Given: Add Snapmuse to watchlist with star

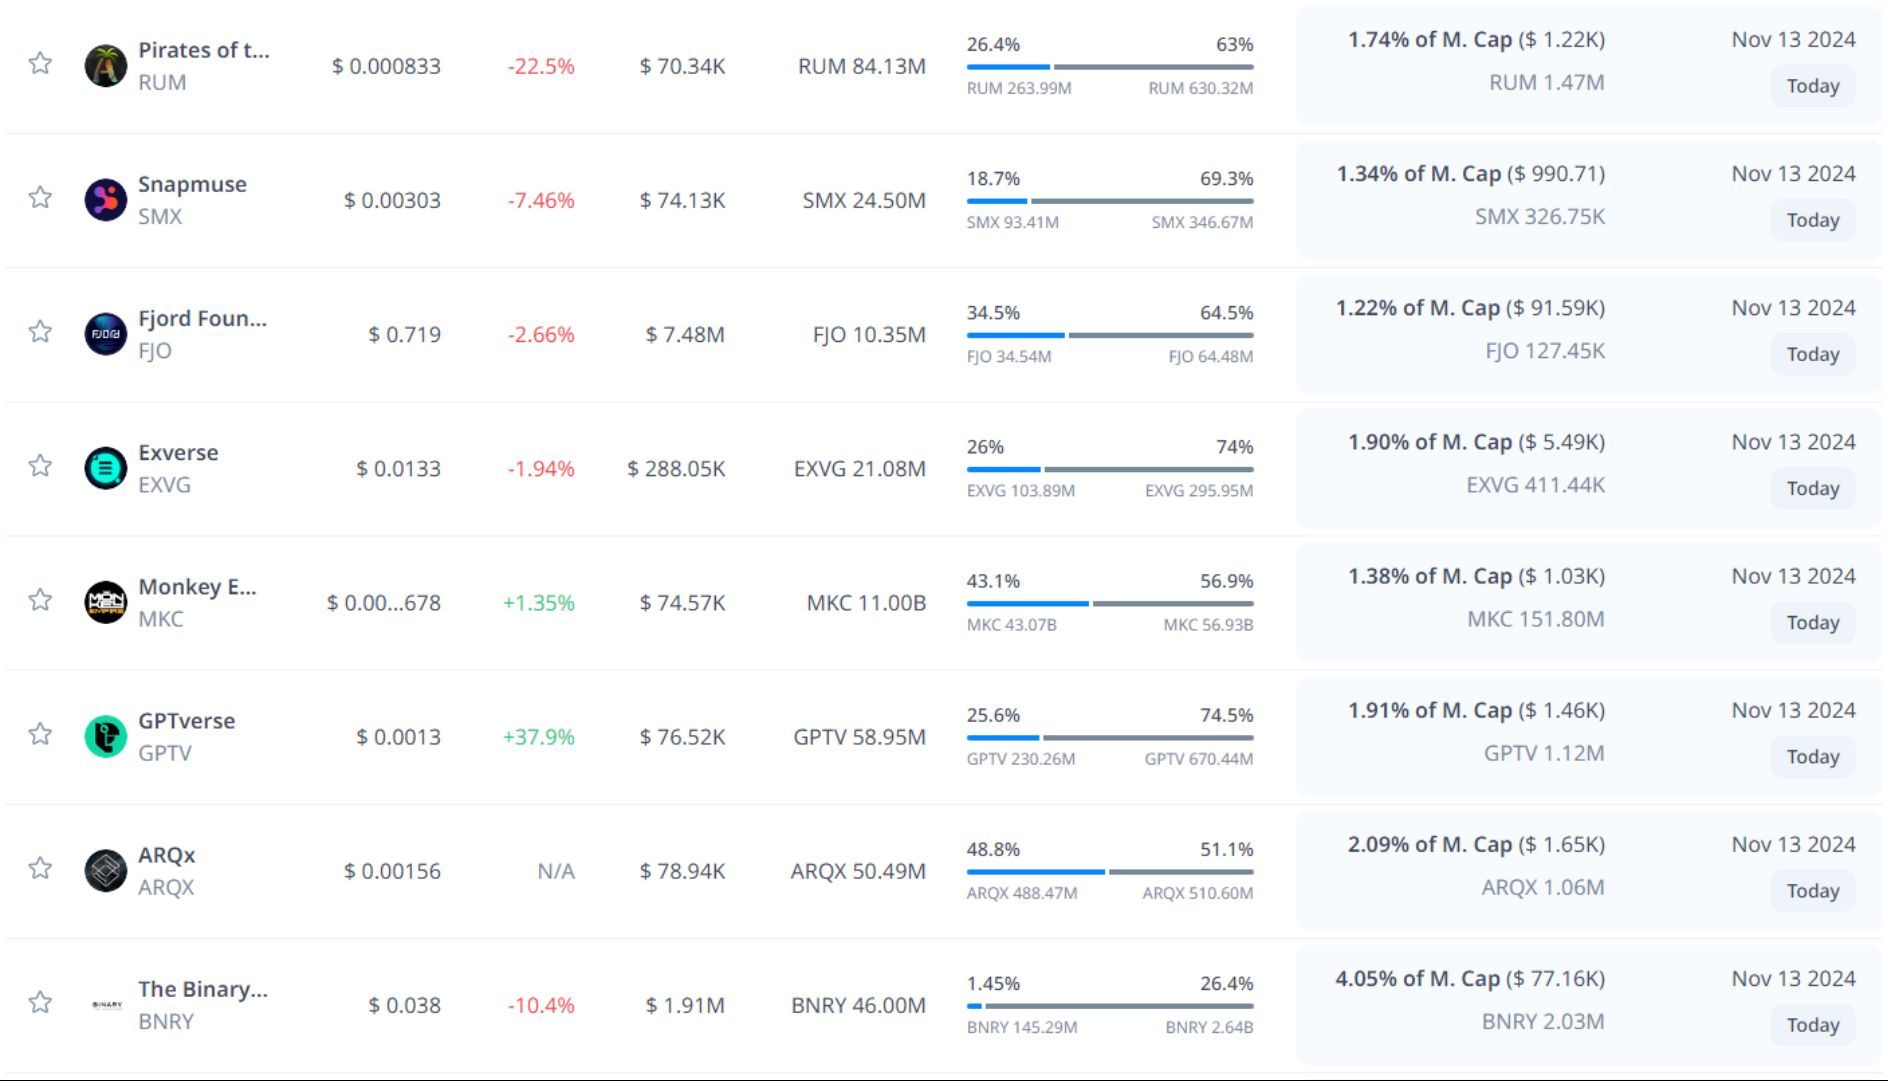Looking at the screenshot, I should coord(40,198).
